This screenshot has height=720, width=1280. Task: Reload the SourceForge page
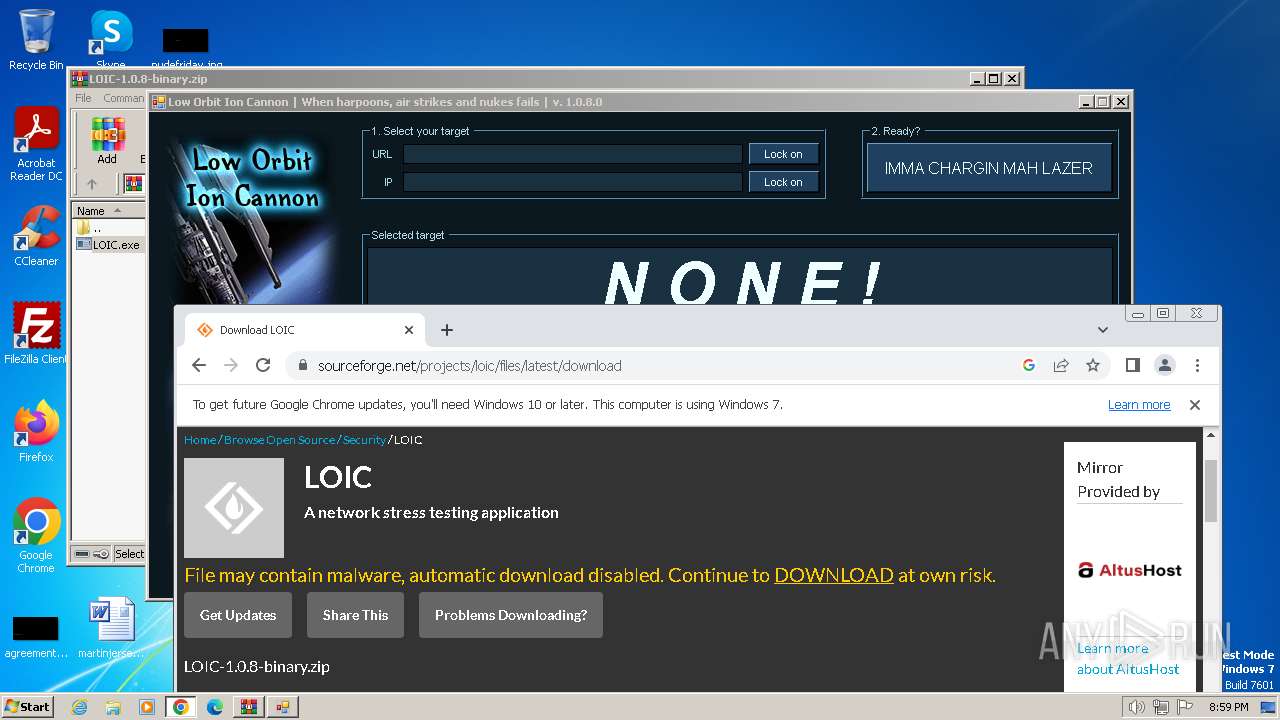pyautogui.click(x=263, y=366)
